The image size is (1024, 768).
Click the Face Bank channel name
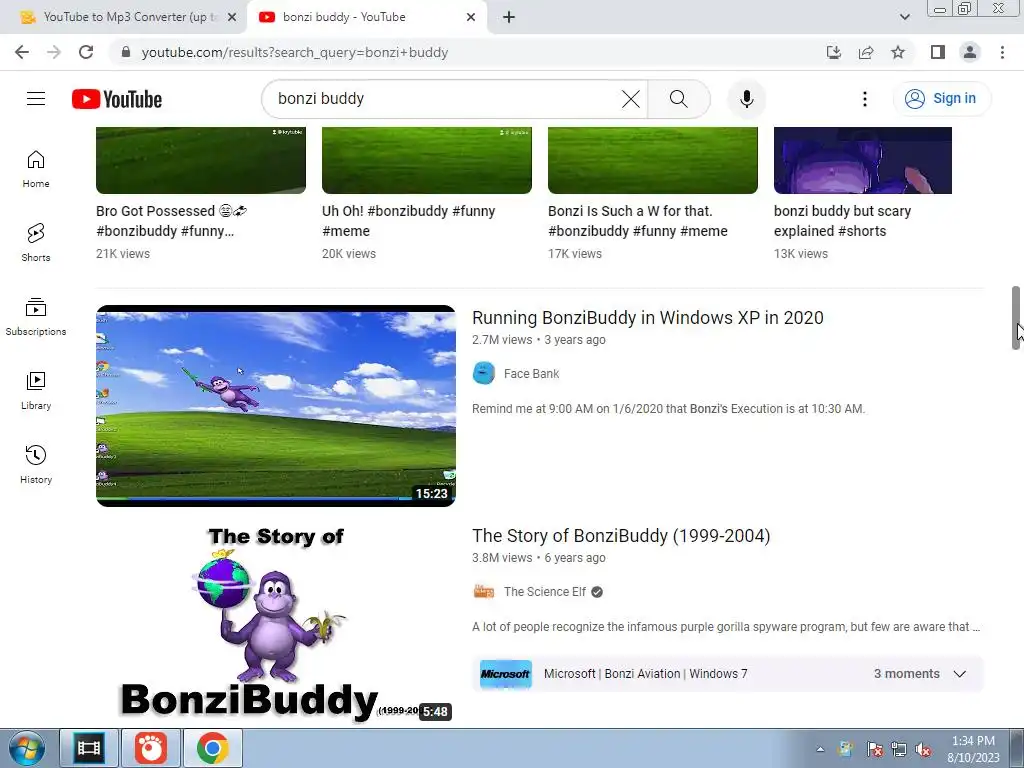point(532,374)
